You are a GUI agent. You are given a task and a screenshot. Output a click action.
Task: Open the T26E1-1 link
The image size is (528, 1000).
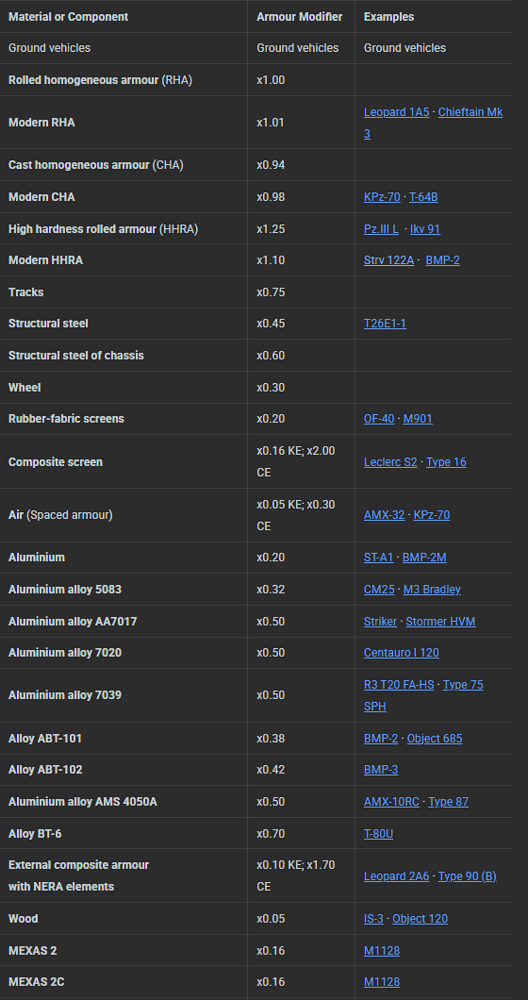[385, 323]
